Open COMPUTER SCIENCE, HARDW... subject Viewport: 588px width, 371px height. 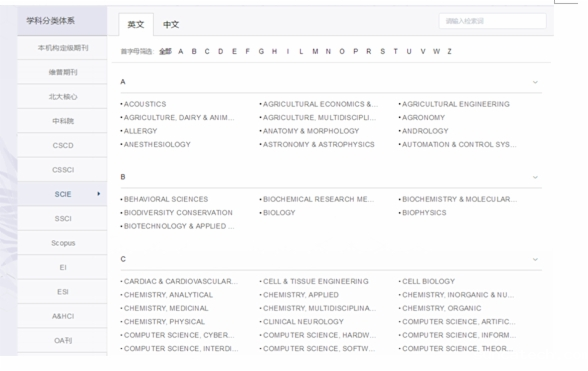[319, 335]
